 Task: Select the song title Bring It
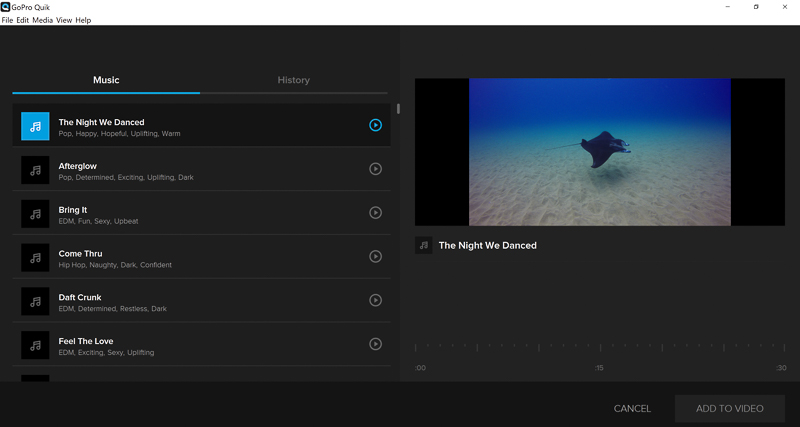(x=73, y=210)
